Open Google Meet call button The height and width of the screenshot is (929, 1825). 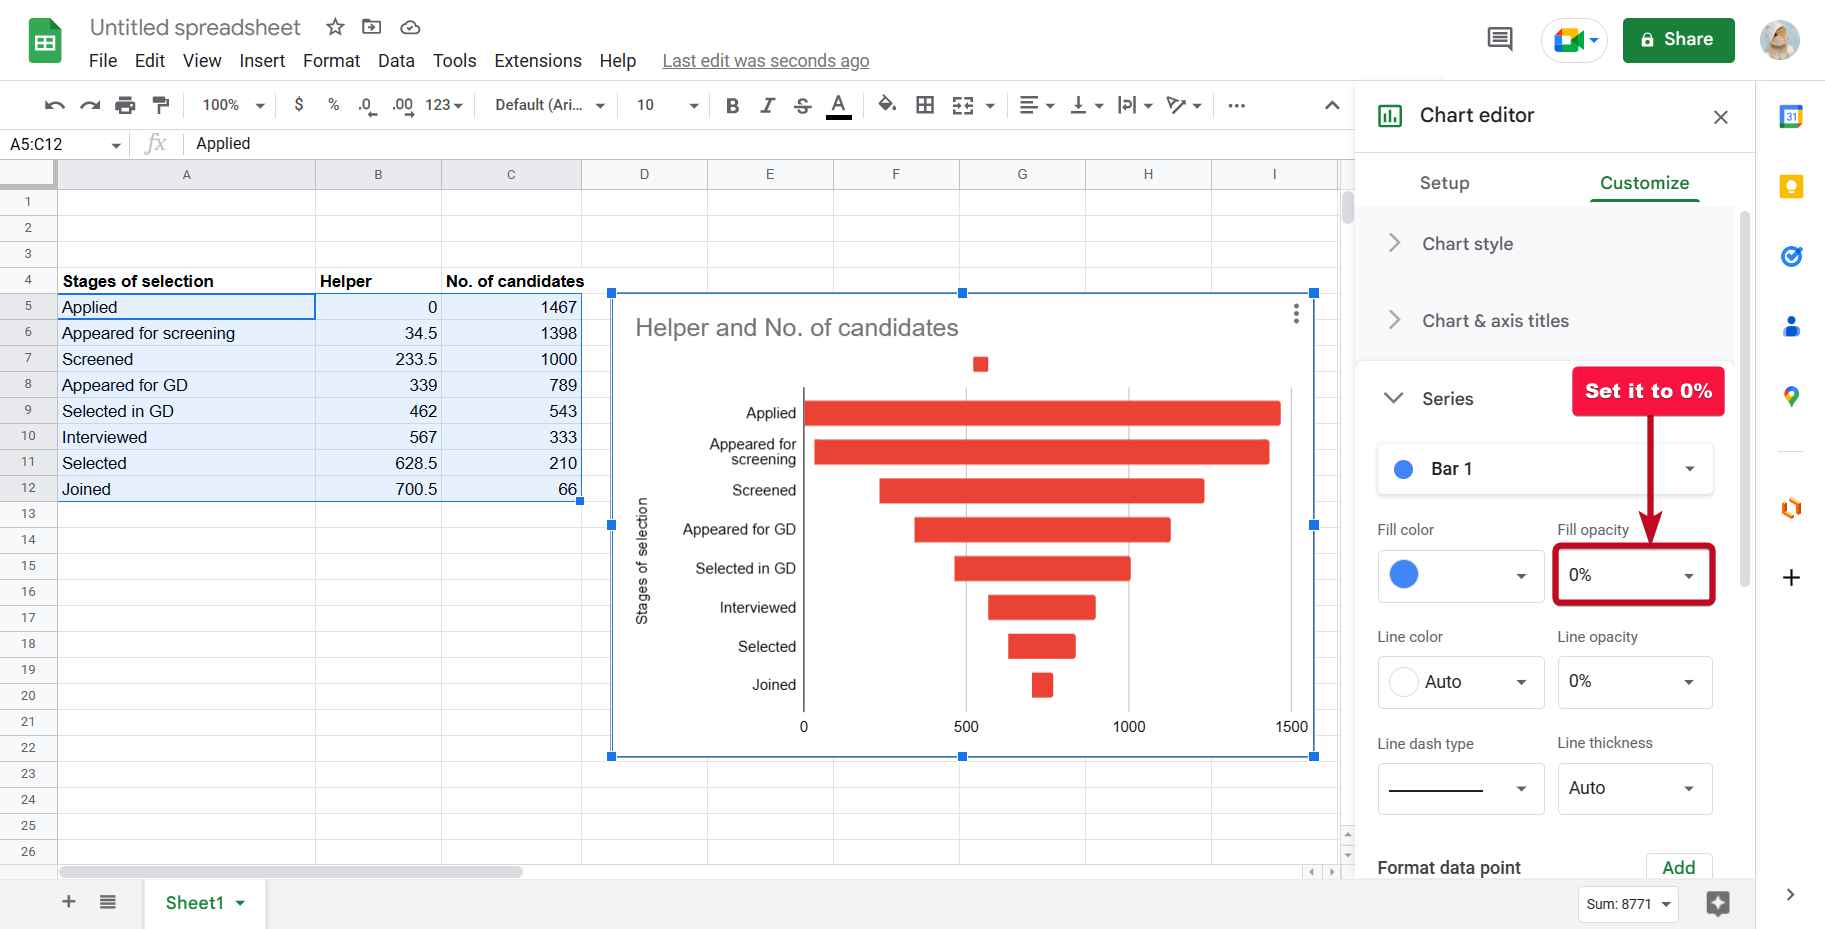click(1575, 40)
